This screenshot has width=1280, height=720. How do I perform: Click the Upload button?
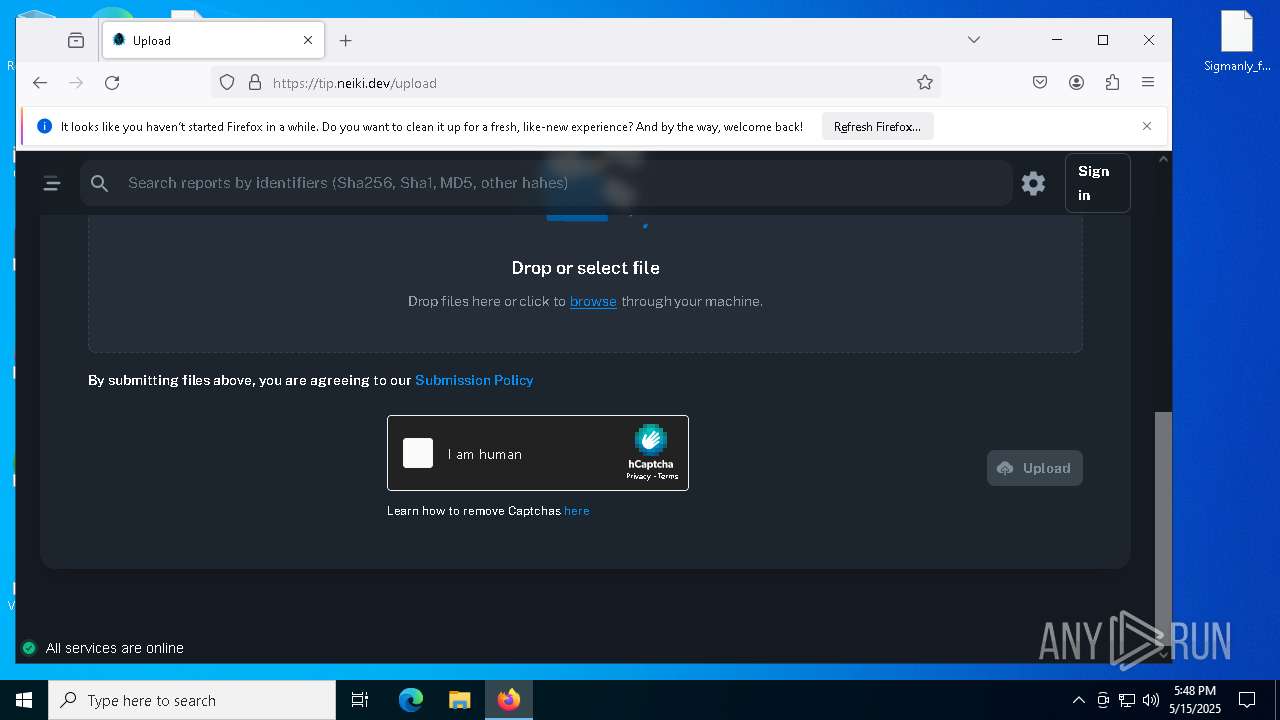pyautogui.click(x=1034, y=468)
